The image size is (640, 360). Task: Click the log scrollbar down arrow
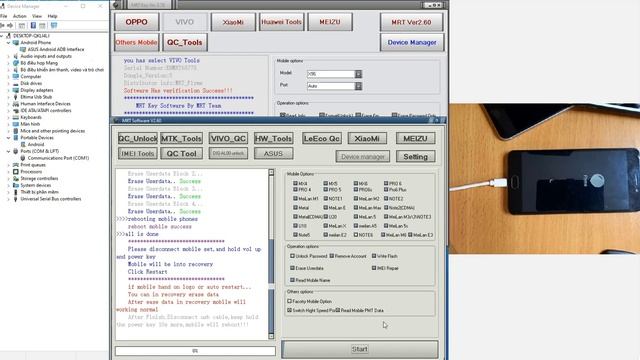271,336
